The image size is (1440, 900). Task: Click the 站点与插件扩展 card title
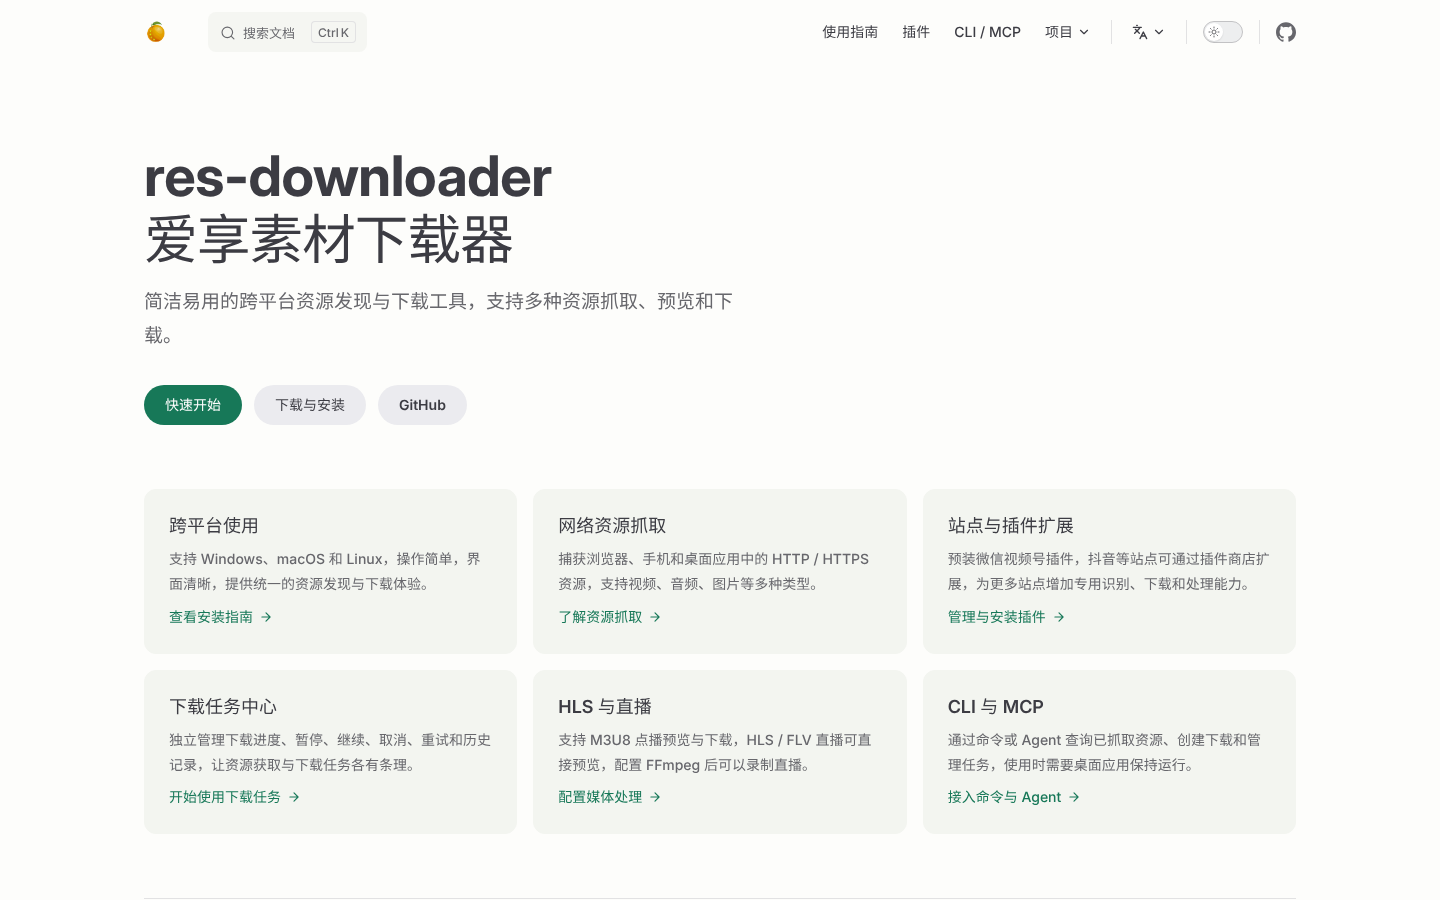[1011, 526]
